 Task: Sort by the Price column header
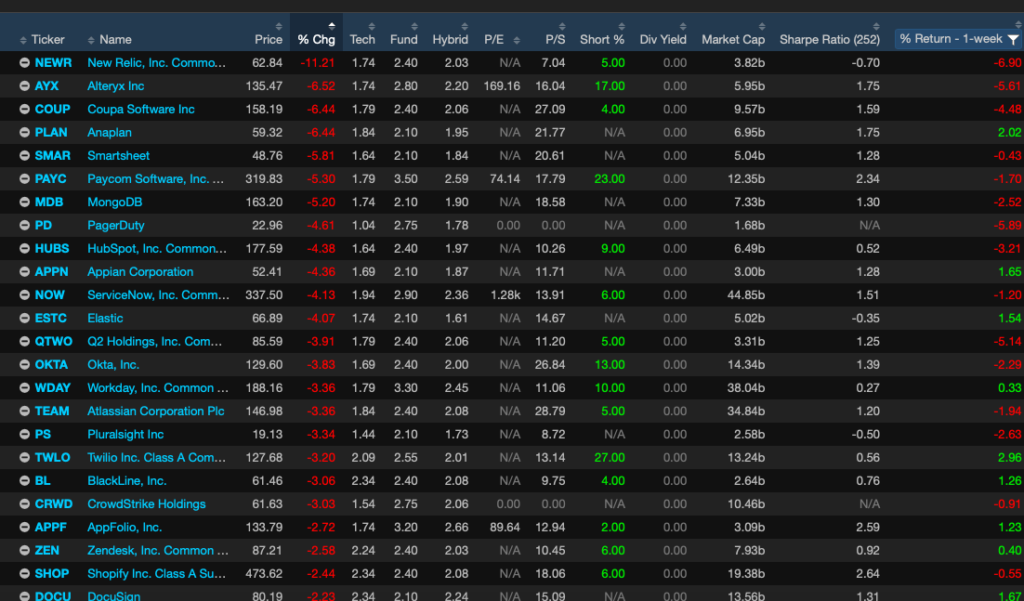268,40
